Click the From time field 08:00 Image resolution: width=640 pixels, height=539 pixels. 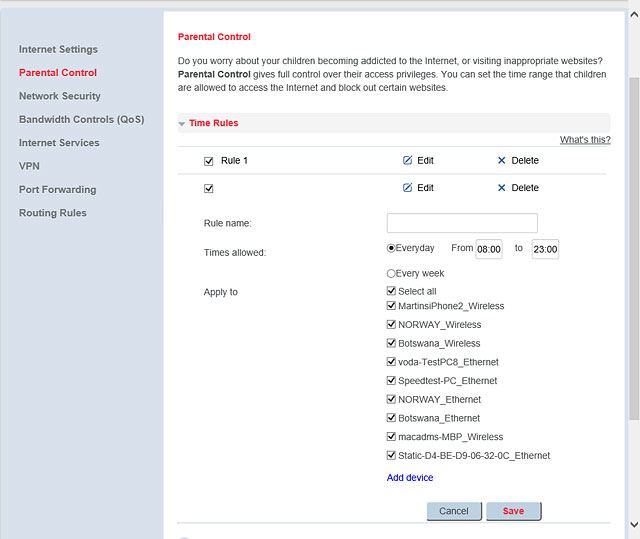click(x=489, y=249)
